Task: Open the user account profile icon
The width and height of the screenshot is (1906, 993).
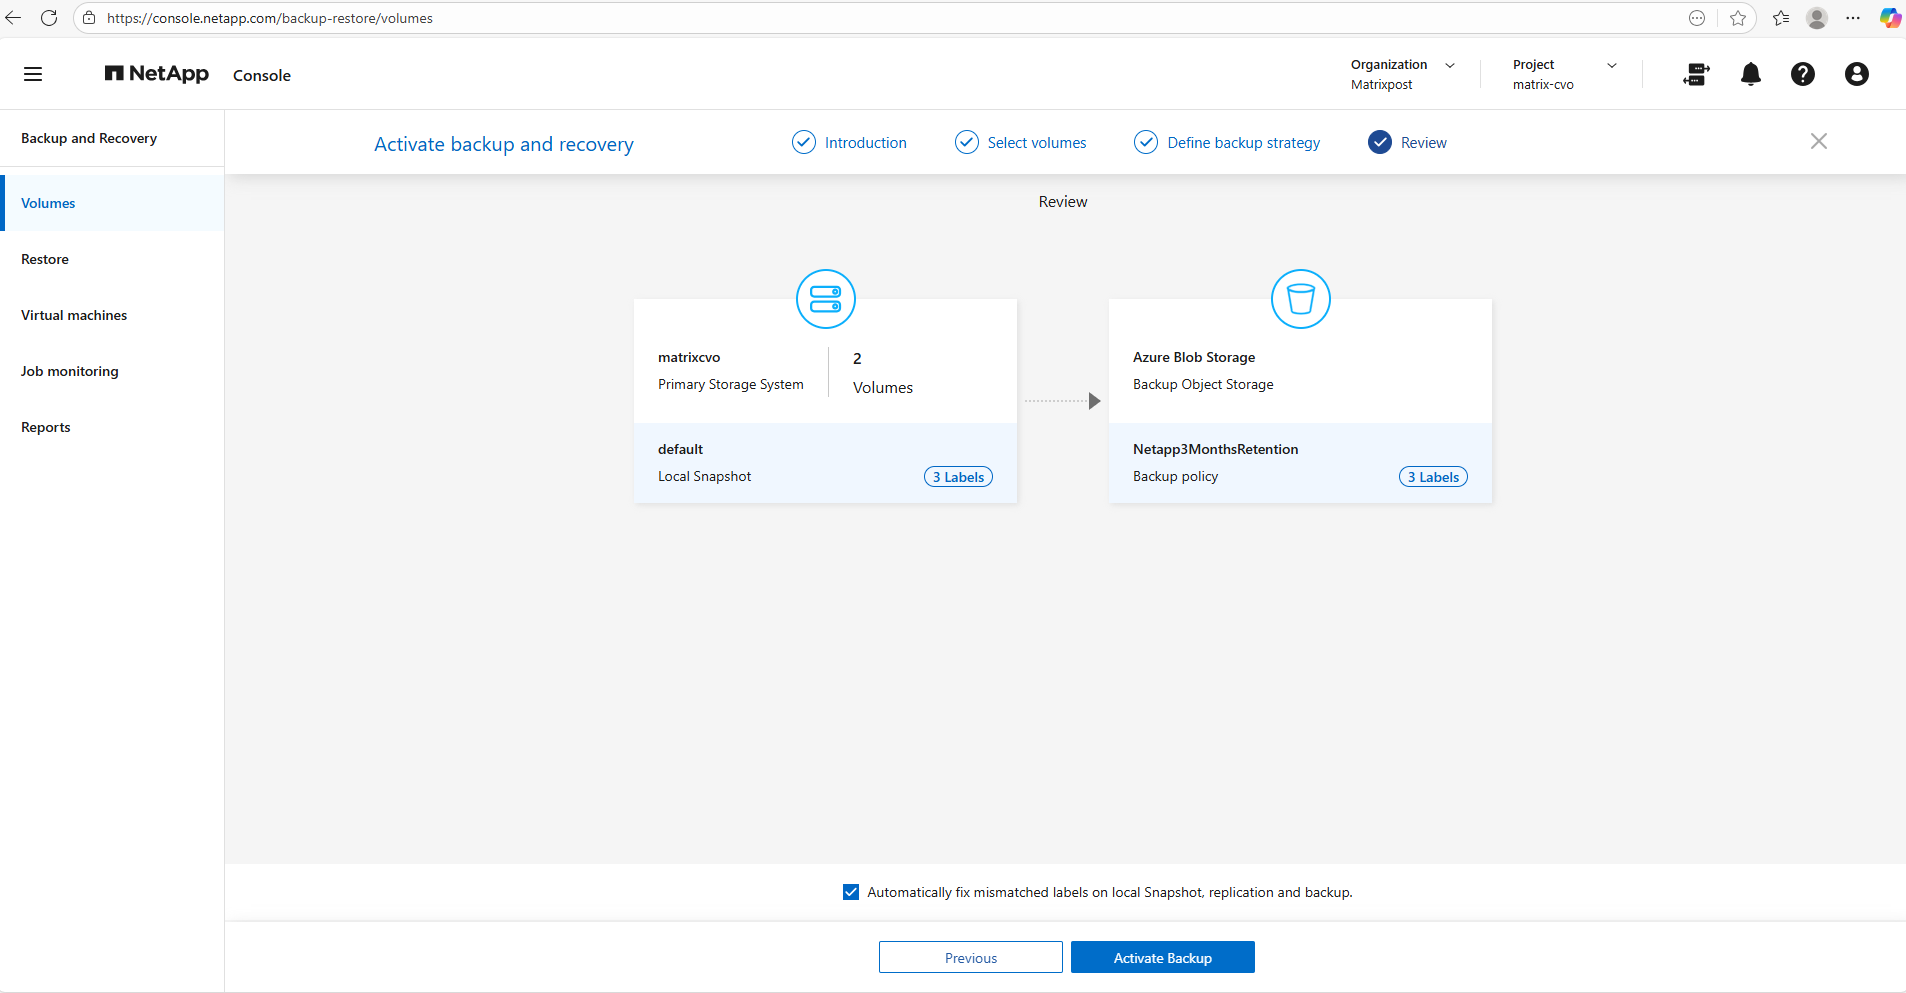Action: [x=1856, y=74]
